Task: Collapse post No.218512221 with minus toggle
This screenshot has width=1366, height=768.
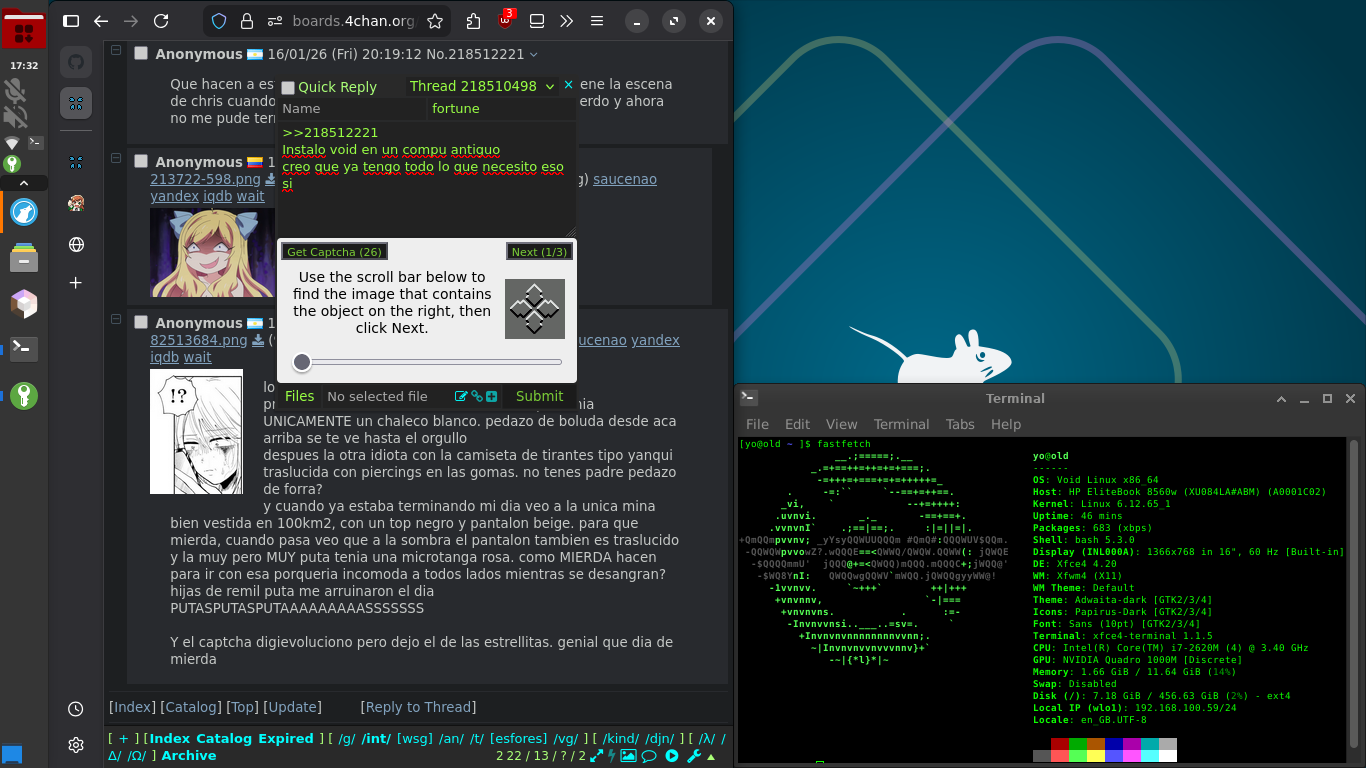Action: [x=116, y=50]
